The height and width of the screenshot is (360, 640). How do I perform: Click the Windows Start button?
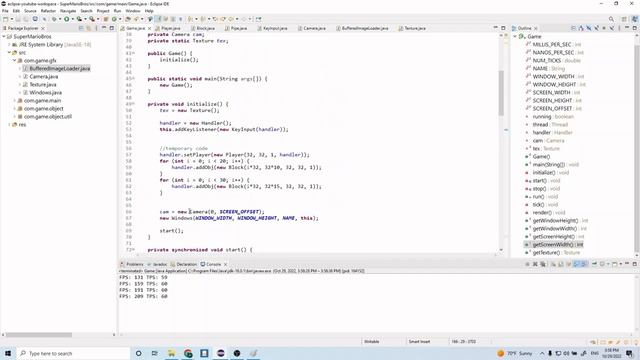click(8, 353)
